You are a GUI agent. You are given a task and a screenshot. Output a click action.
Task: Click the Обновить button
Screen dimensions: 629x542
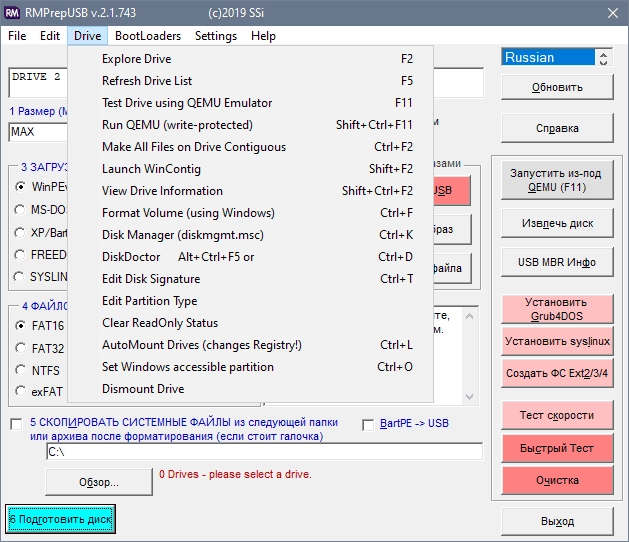557,87
